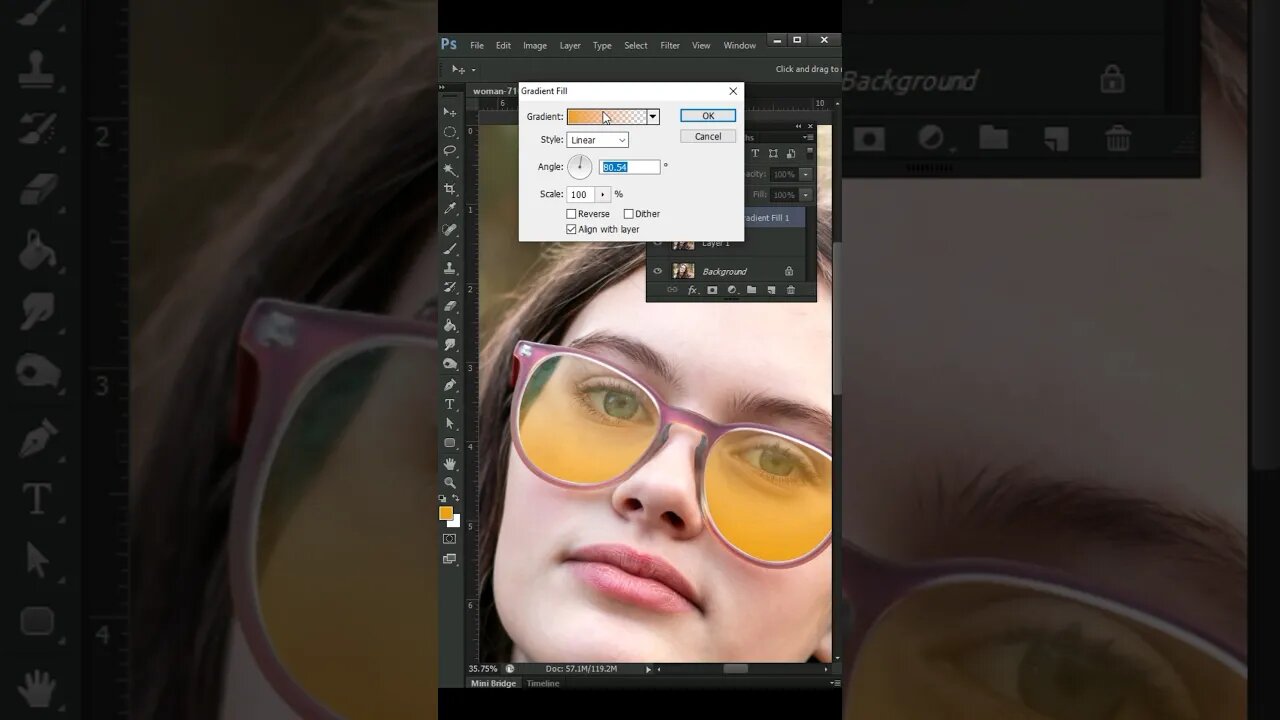The height and width of the screenshot is (720, 1280).
Task: Click the Change Screen Mode icon
Action: [450, 558]
